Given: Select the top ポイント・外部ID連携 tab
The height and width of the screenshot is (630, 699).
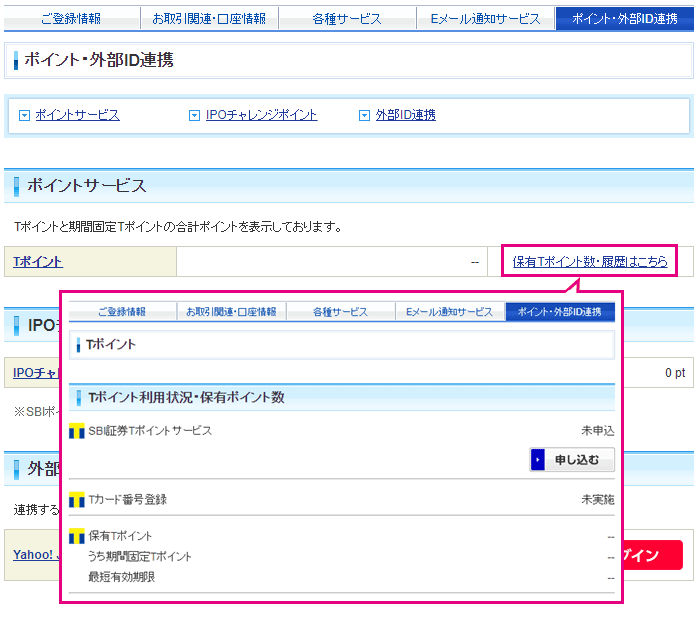Looking at the screenshot, I should 624,19.
